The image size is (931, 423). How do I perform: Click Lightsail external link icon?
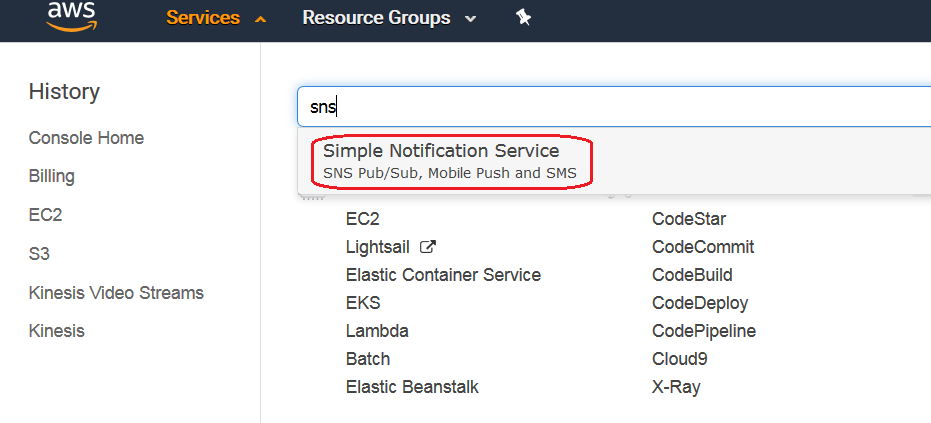[428, 247]
